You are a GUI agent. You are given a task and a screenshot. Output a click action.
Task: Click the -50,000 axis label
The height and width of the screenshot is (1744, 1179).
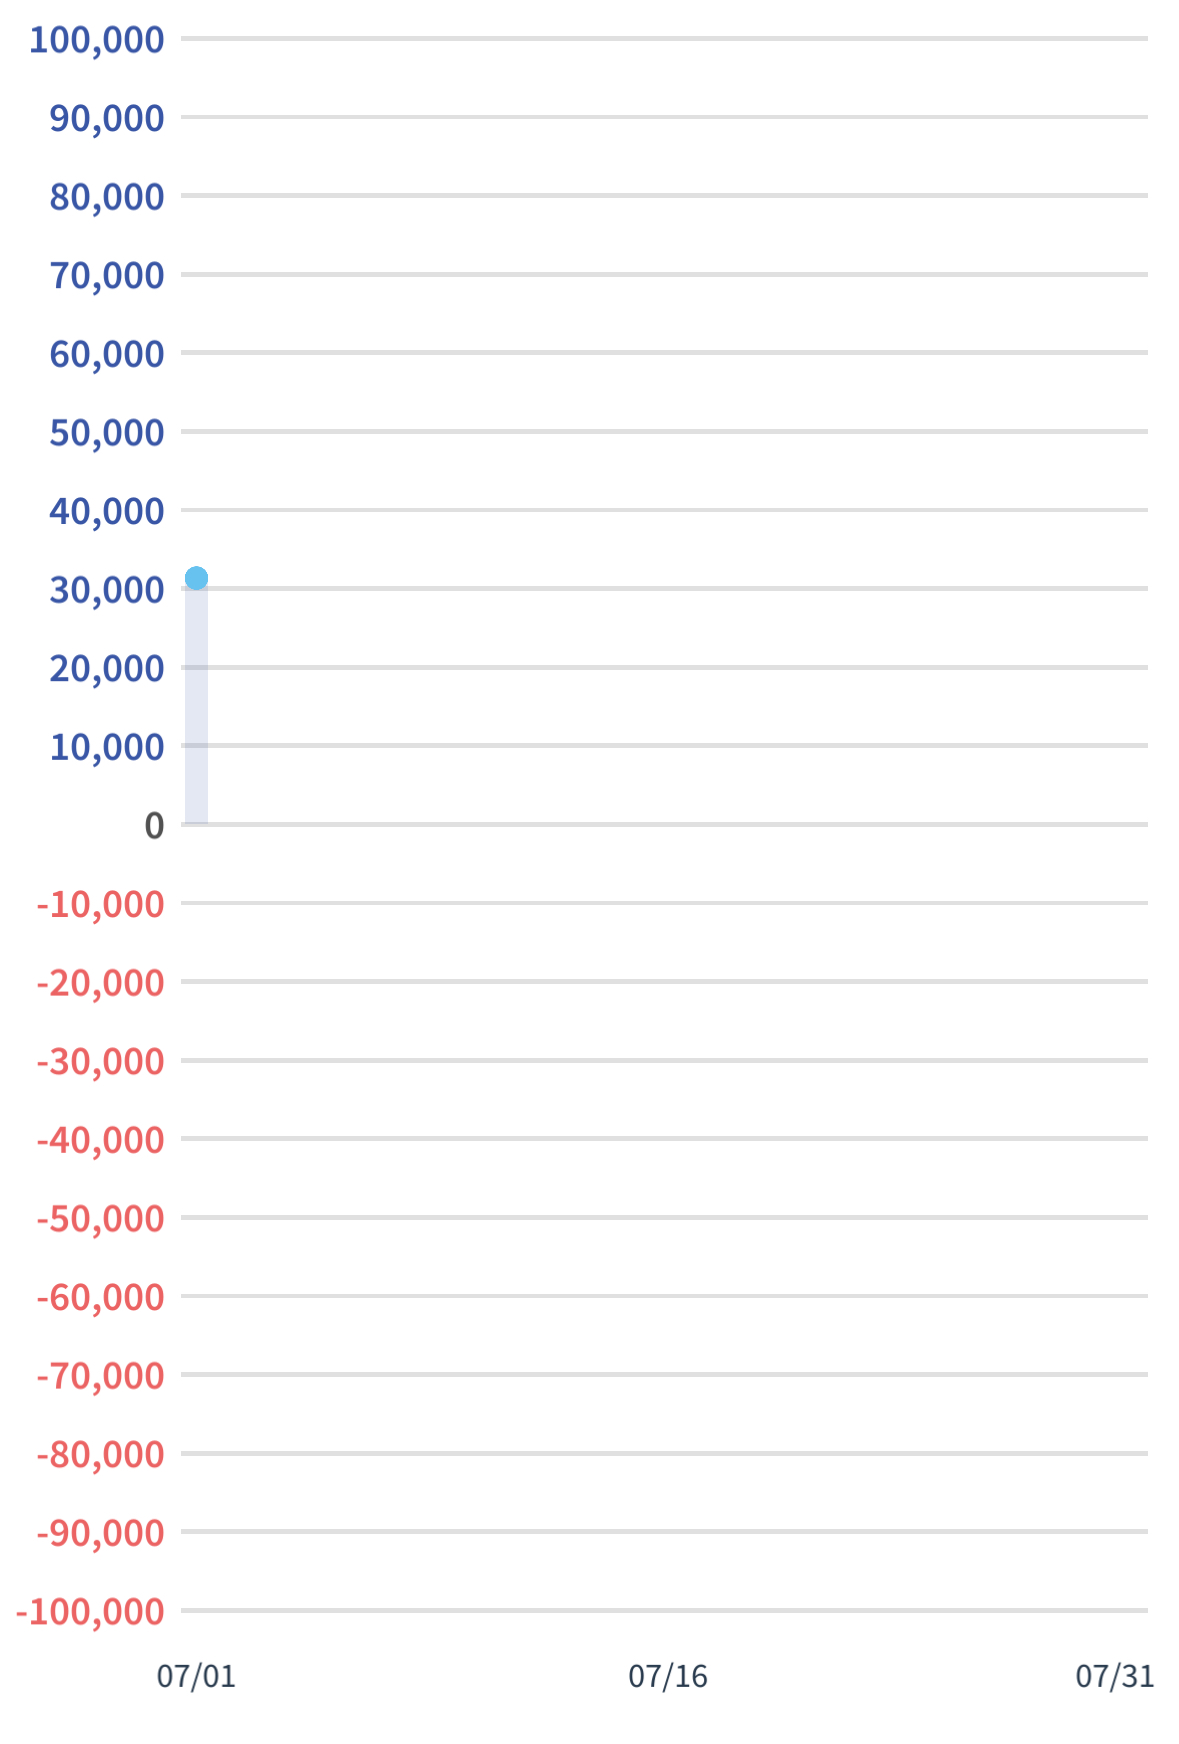(100, 1219)
